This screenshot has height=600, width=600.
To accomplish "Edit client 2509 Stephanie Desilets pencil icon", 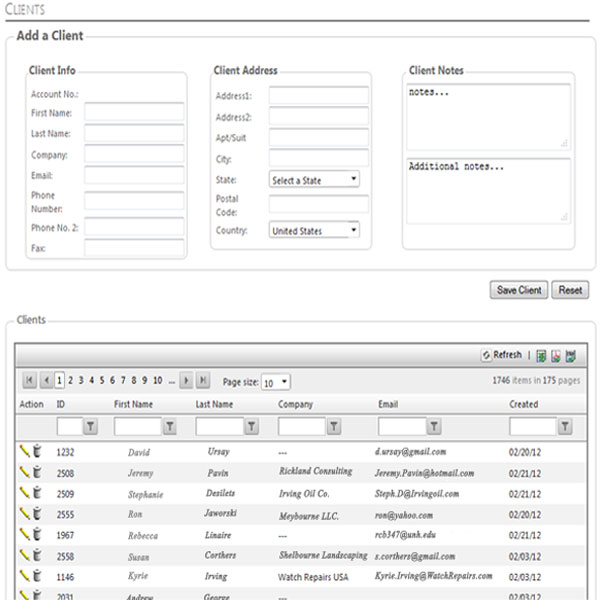I will [x=24, y=493].
